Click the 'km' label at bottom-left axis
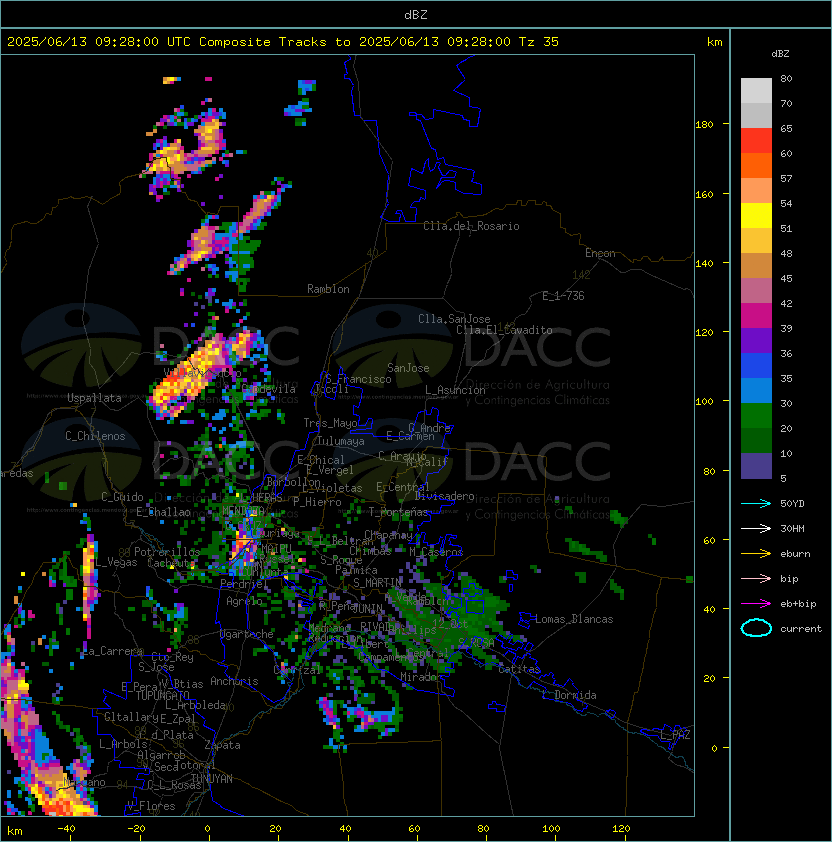 coord(15,831)
